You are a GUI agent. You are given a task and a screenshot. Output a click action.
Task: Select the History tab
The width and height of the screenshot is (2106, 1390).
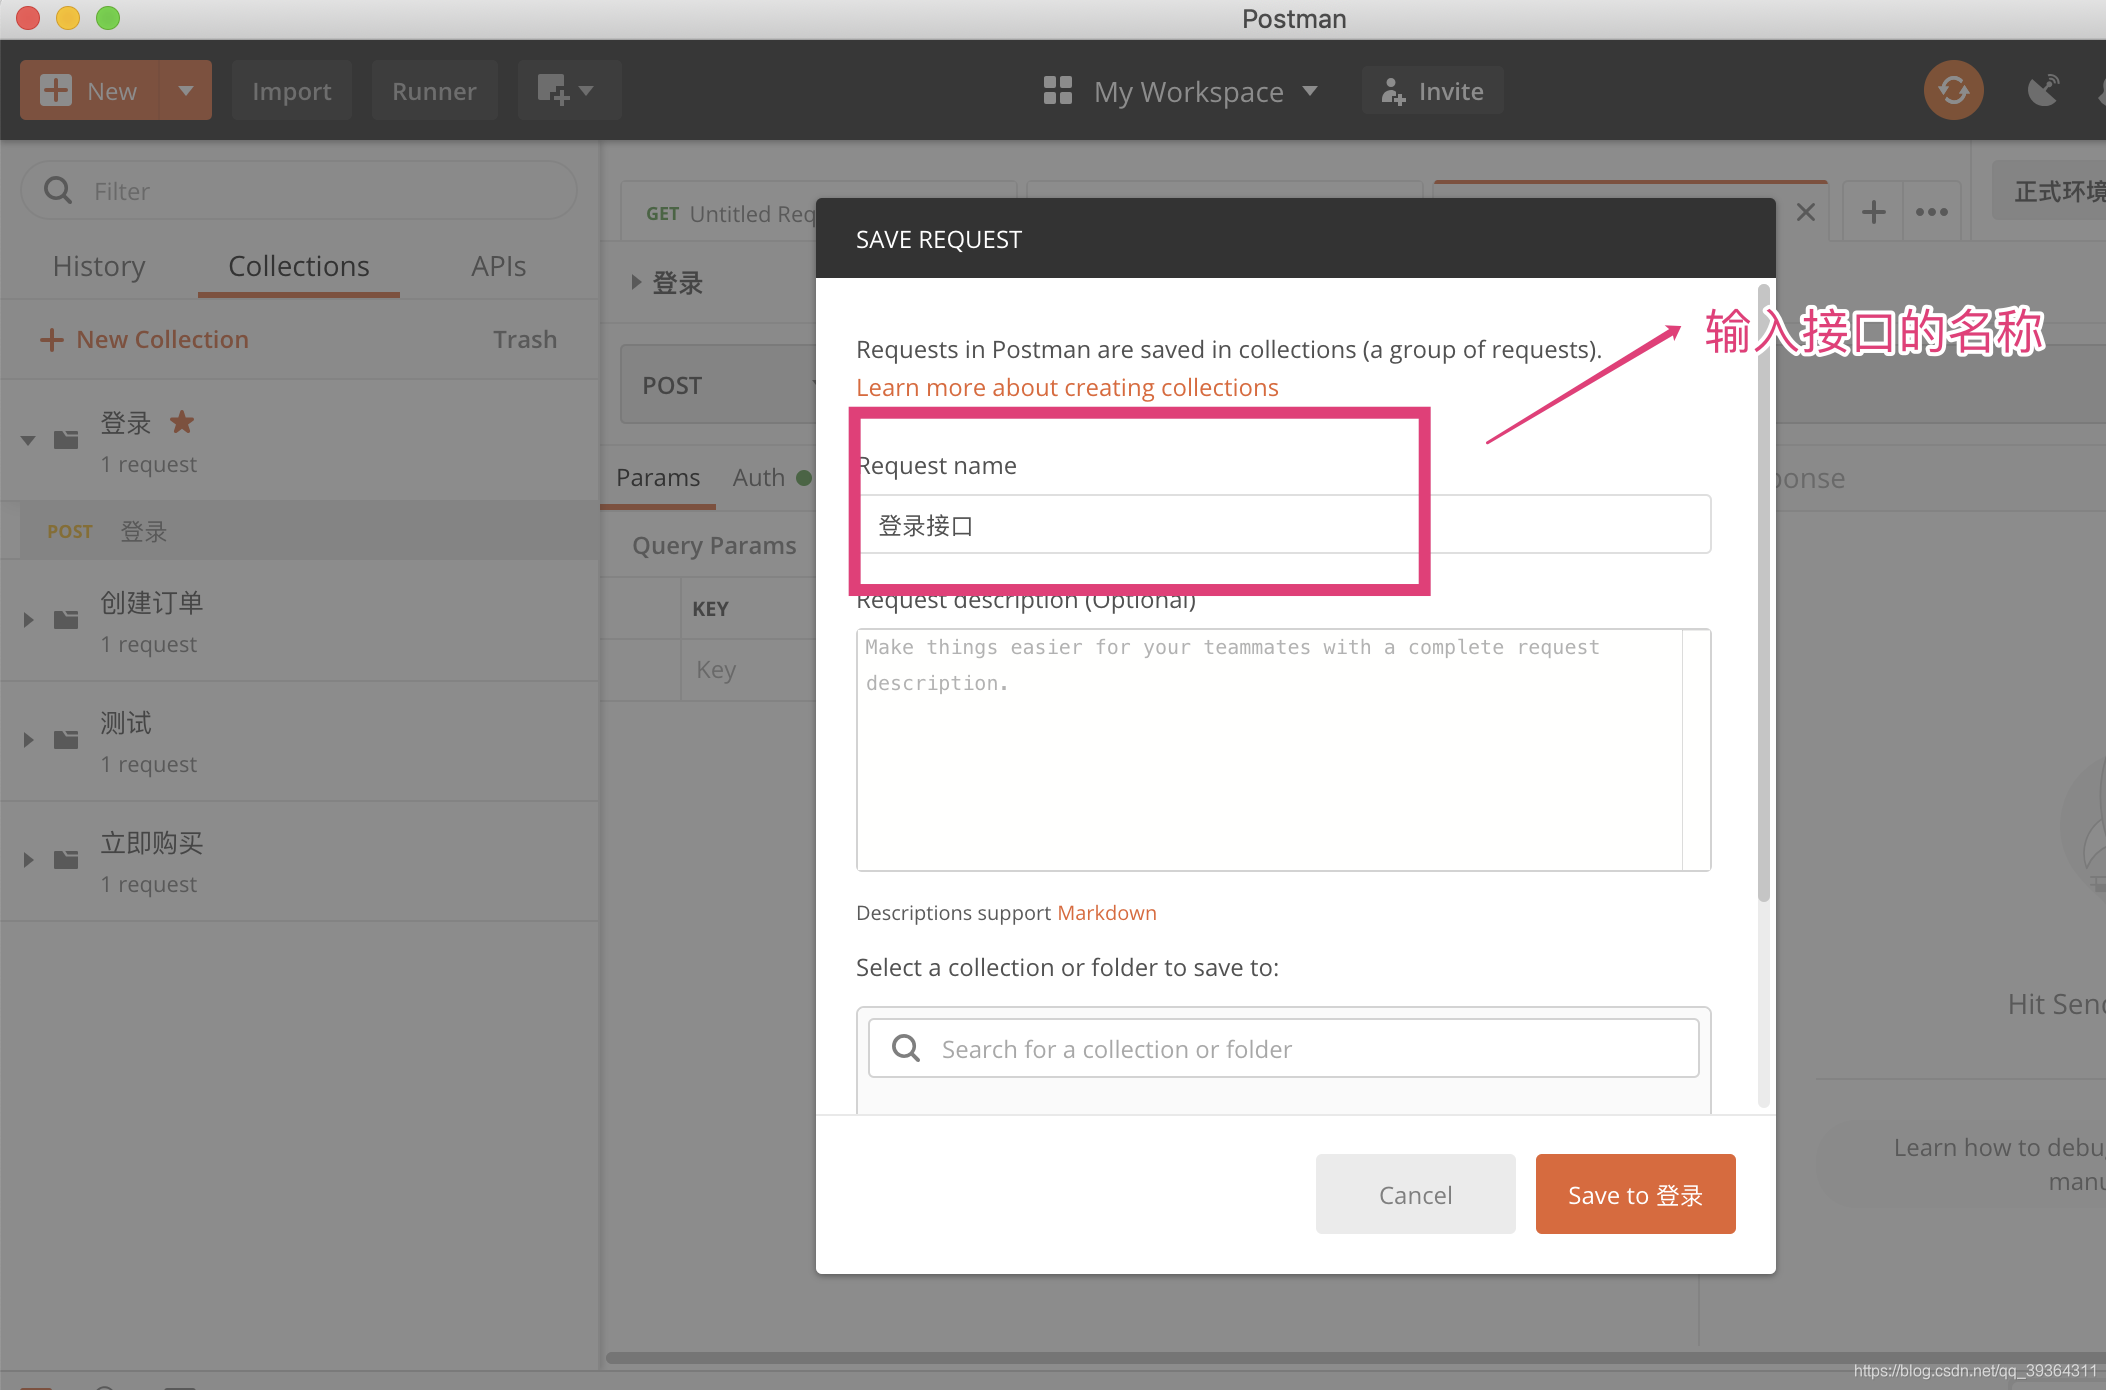click(x=96, y=265)
